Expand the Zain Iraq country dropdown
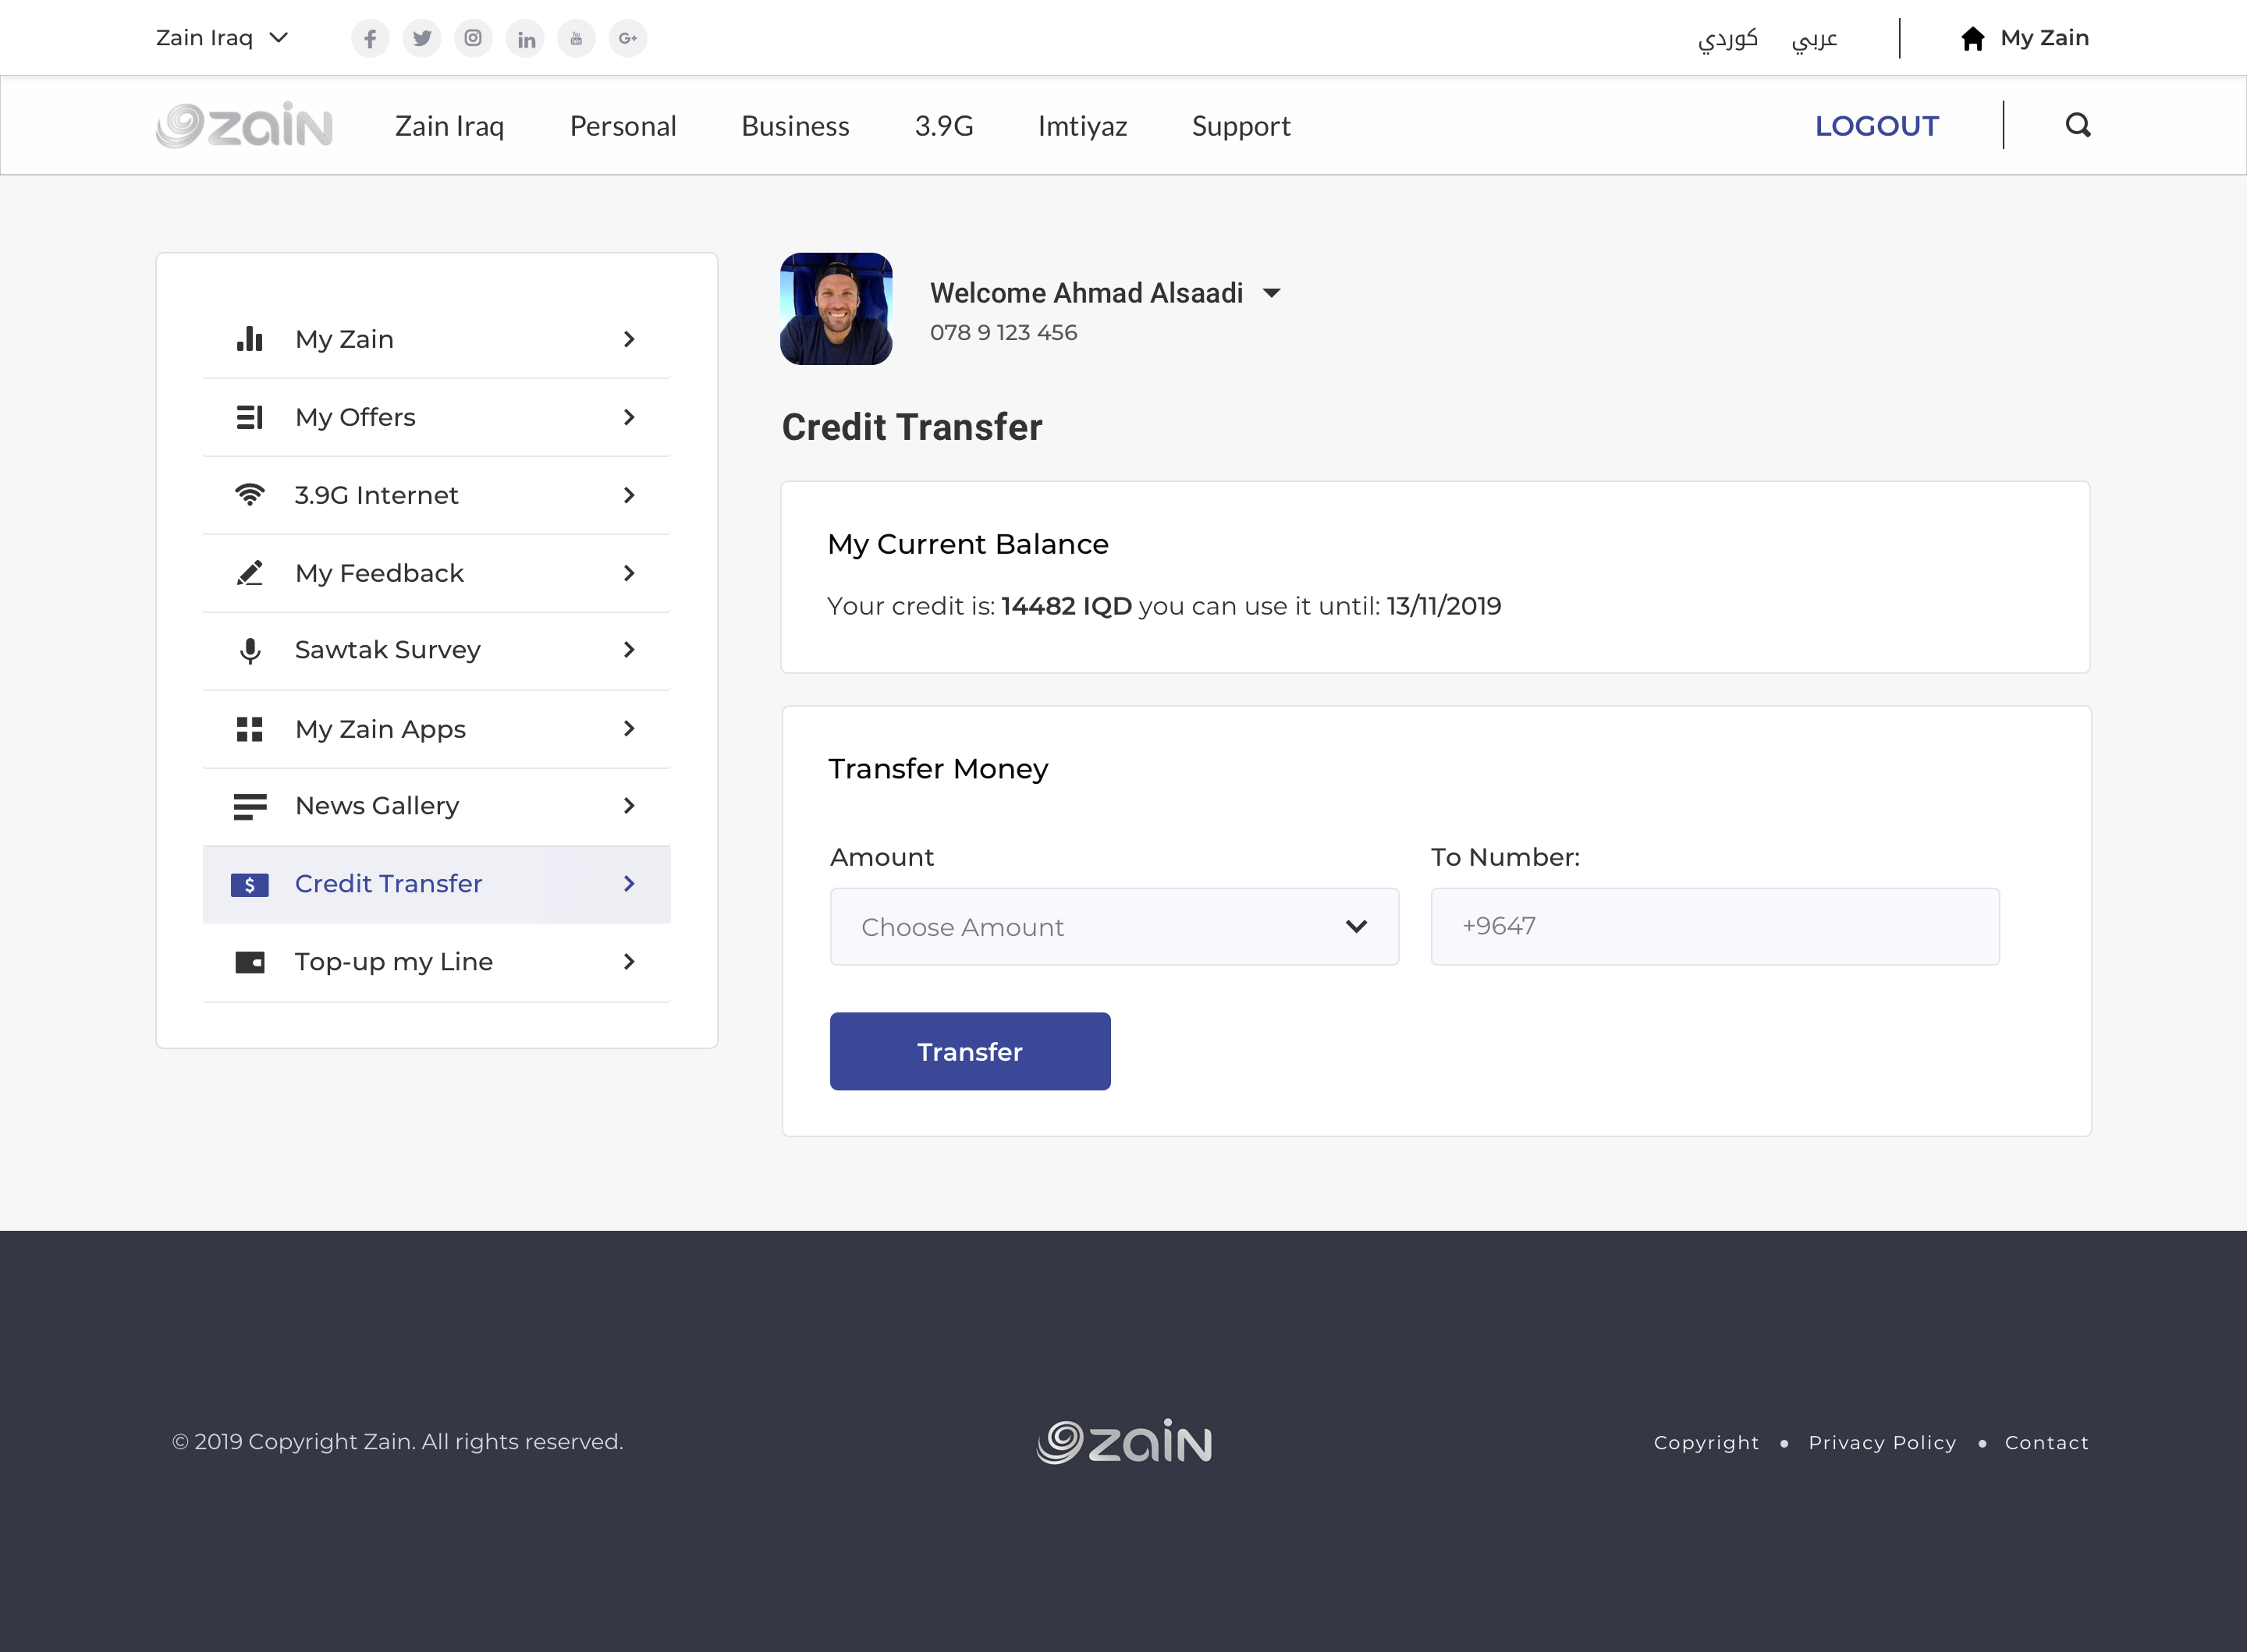This screenshot has height=1652, width=2247. coord(222,38)
